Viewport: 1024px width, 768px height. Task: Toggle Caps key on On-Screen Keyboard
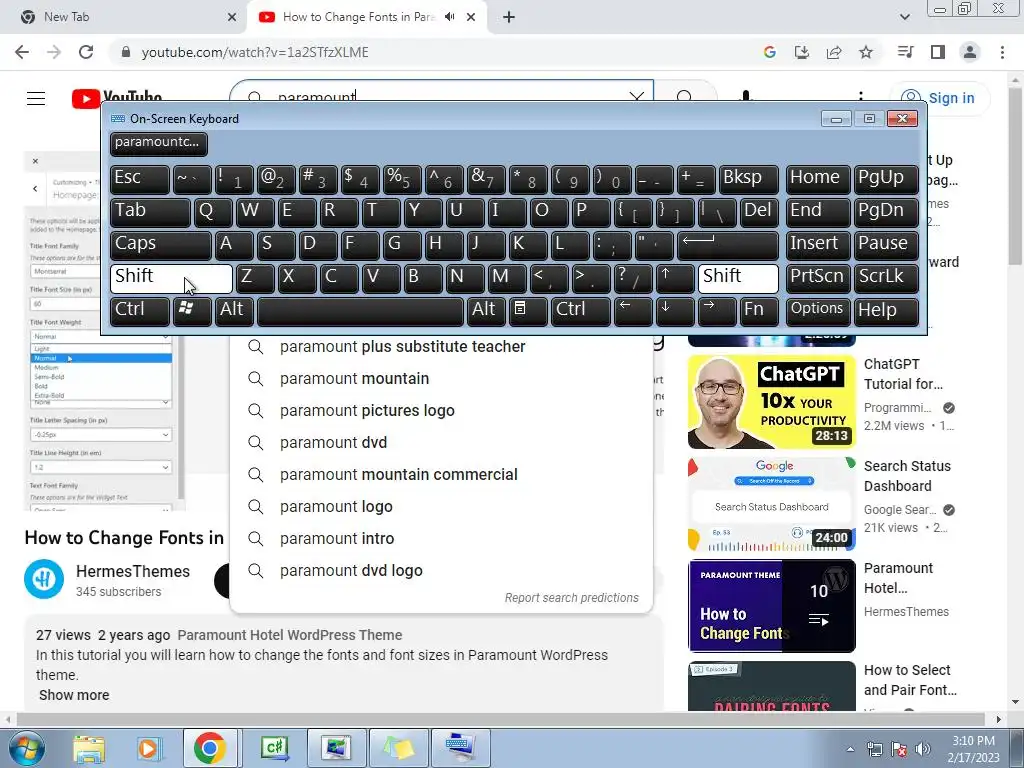[x=161, y=244]
